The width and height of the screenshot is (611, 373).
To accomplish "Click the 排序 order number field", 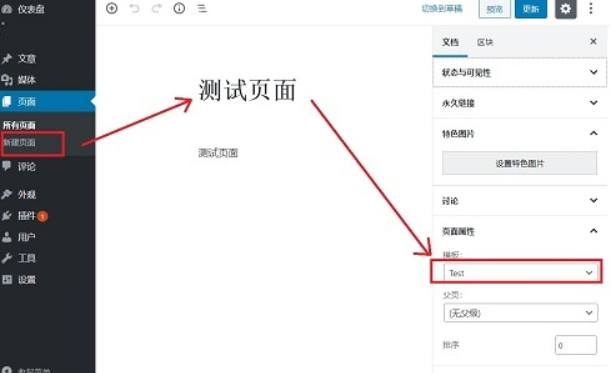I will pos(576,345).
